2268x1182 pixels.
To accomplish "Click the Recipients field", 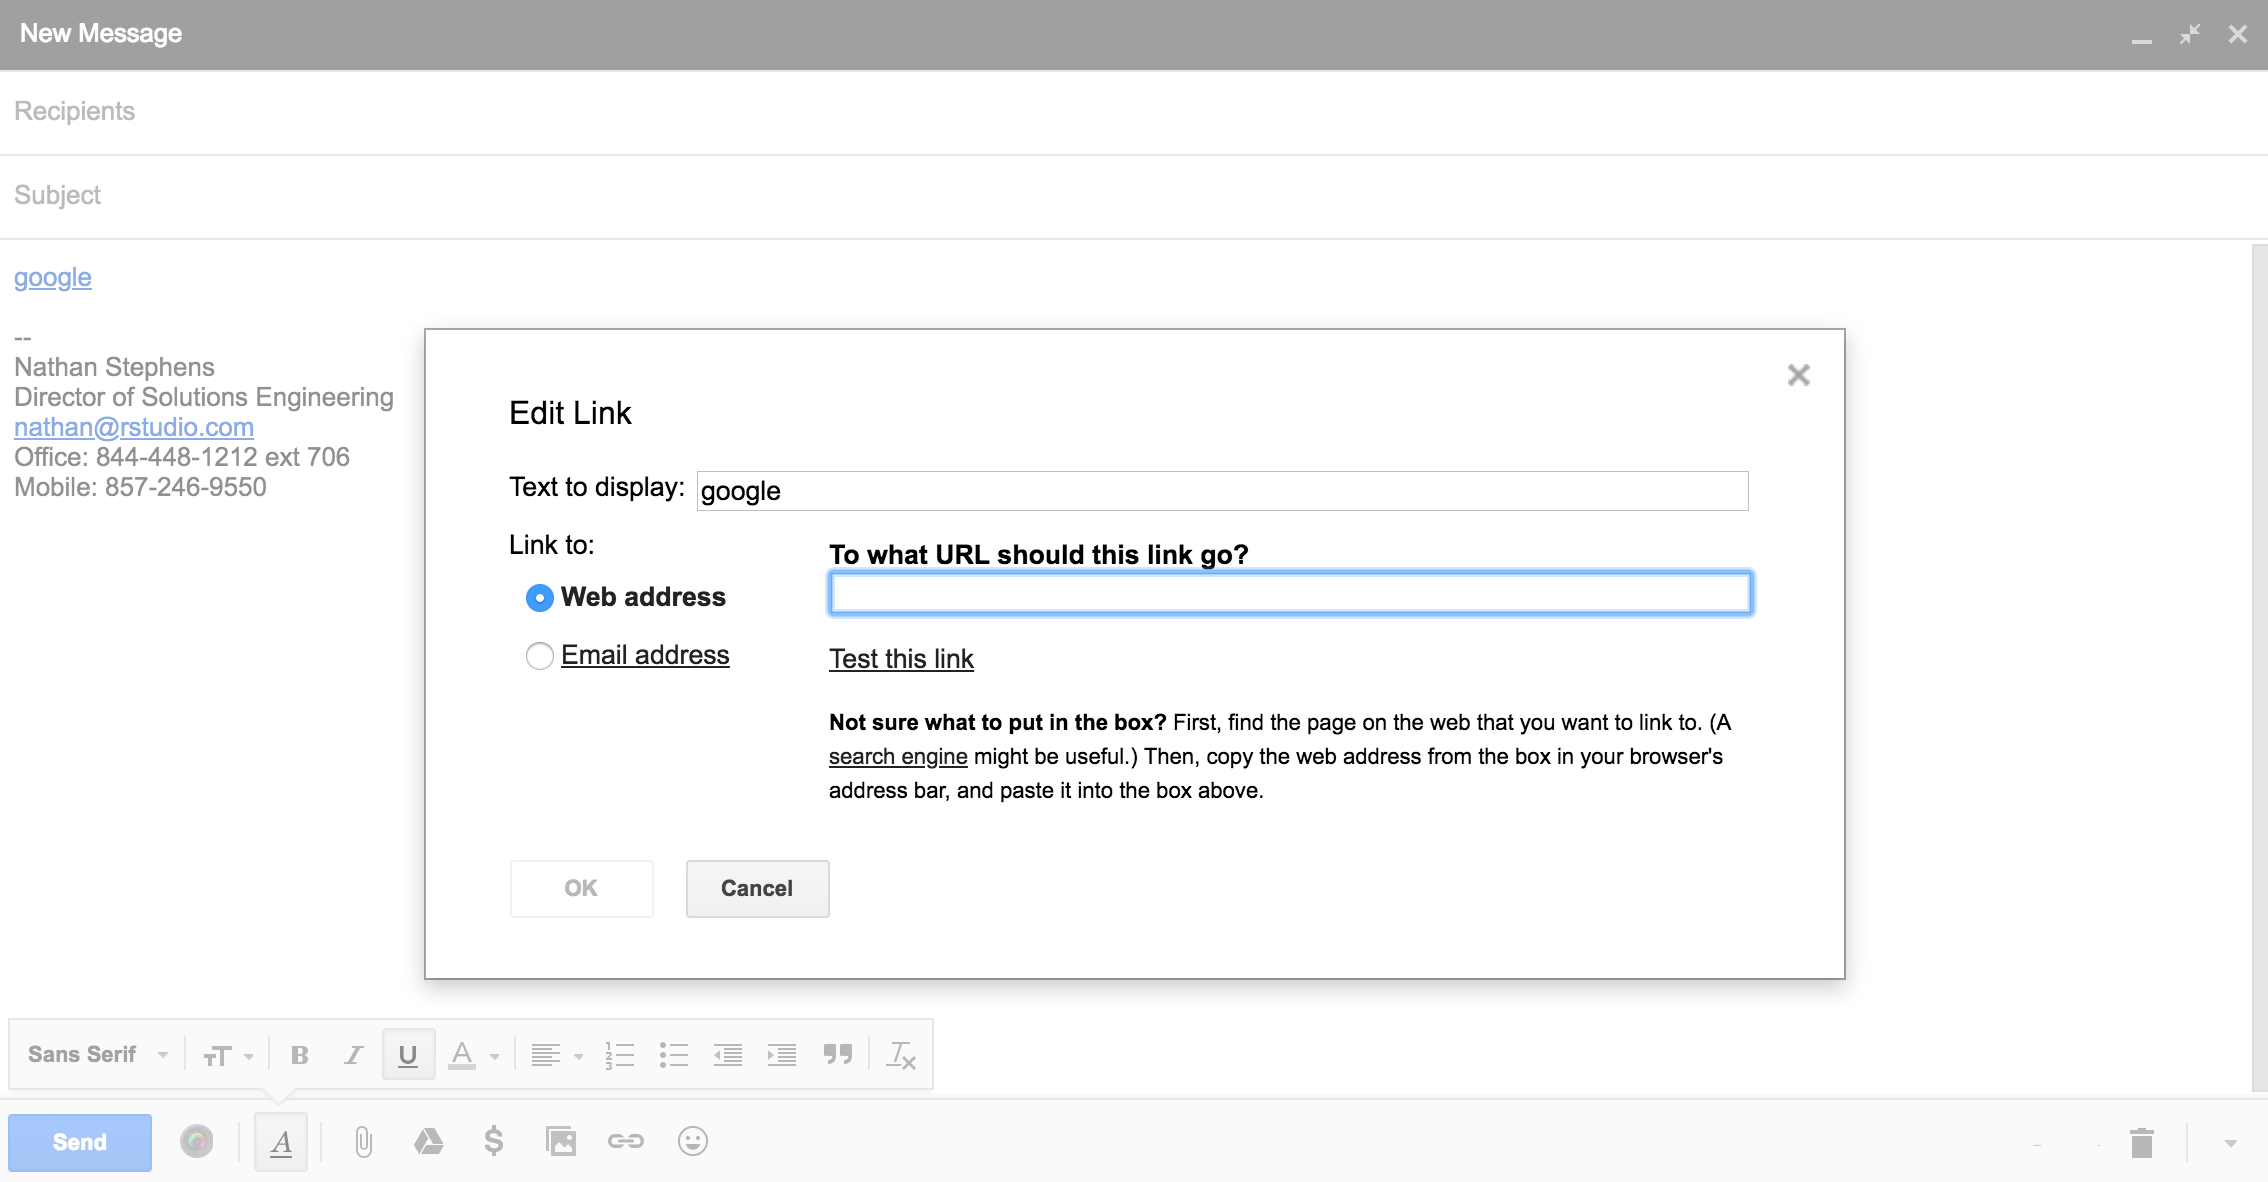I will pos(1134,112).
